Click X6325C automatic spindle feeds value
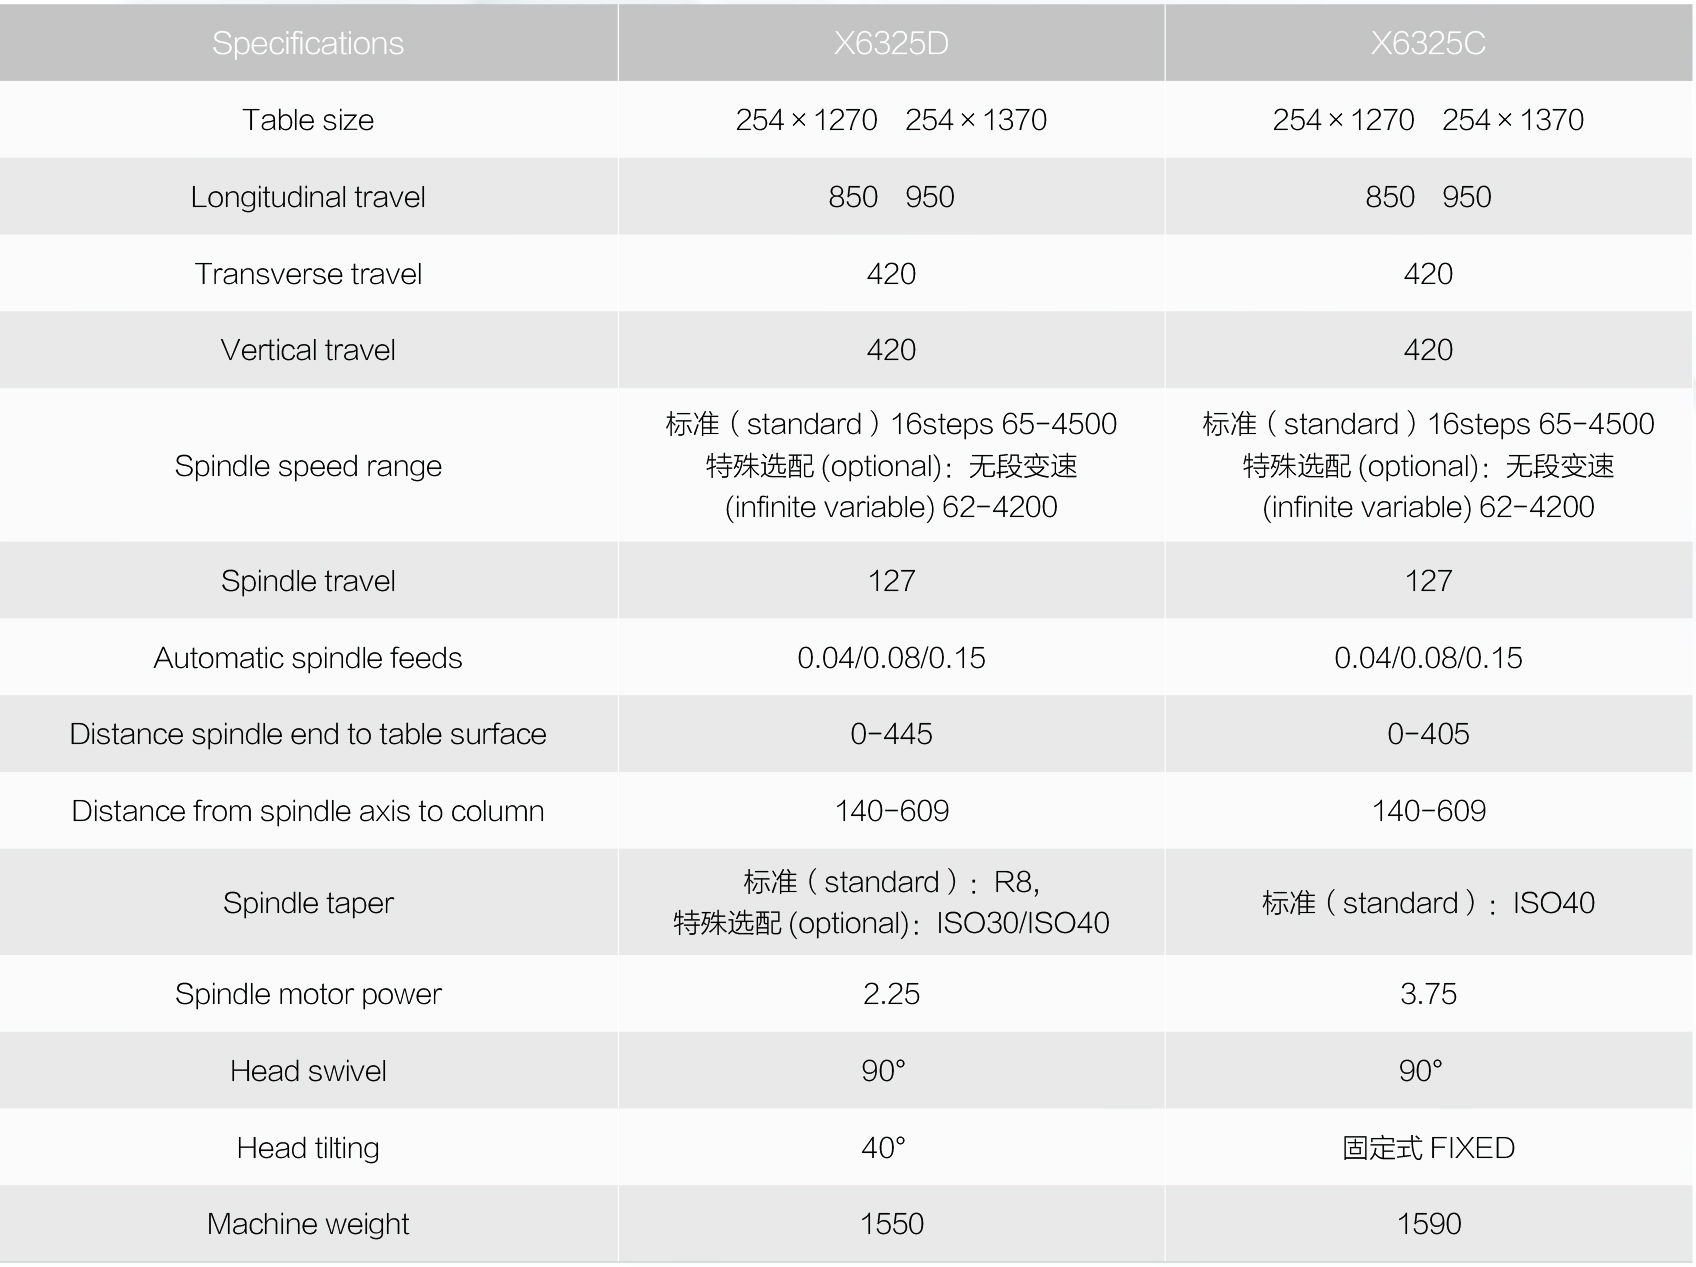 click(x=1428, y=658)
